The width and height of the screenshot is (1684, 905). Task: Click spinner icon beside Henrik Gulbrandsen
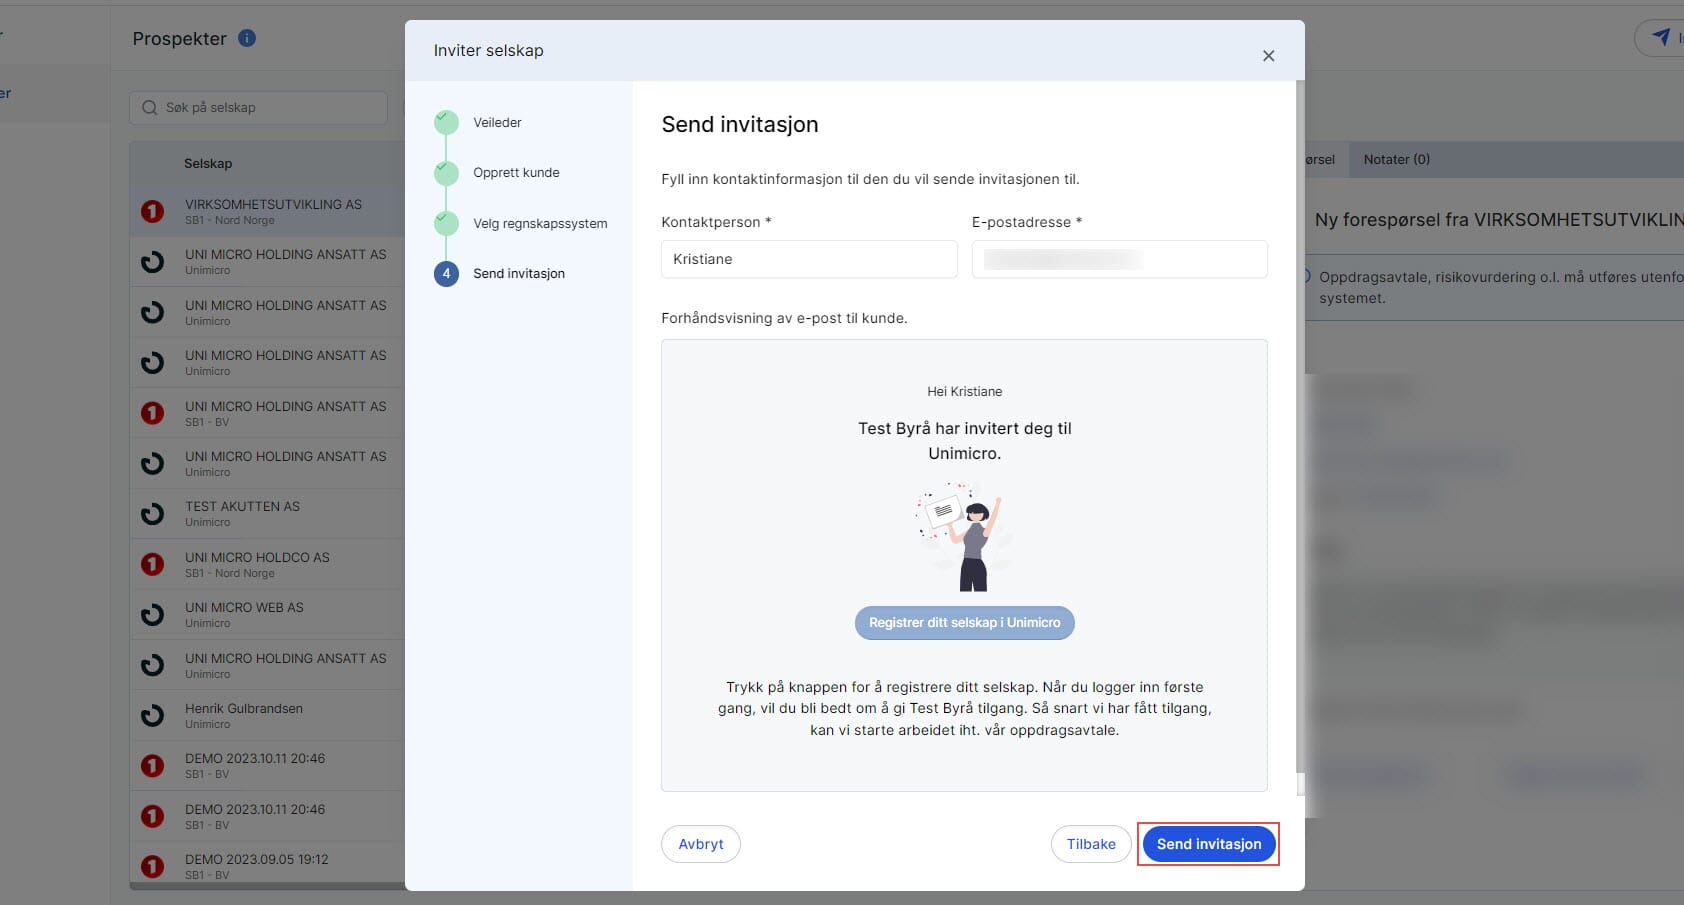(x=152, y=715)
